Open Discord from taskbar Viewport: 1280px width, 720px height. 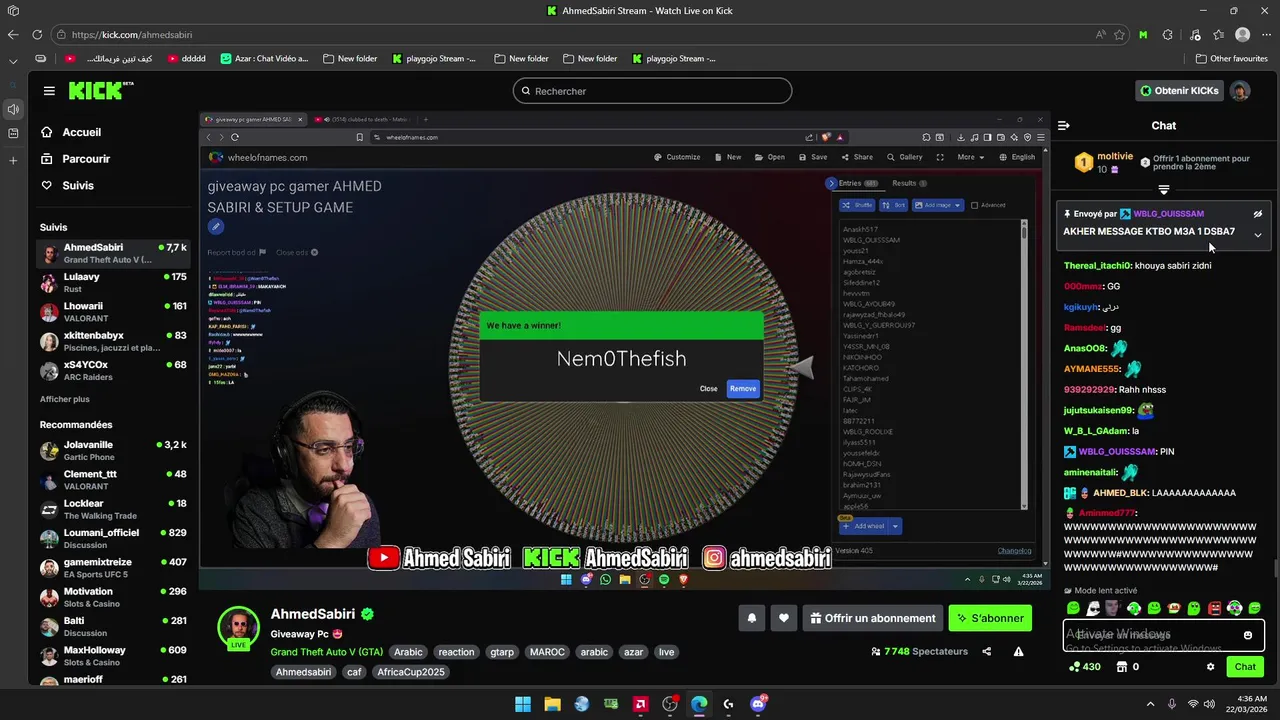pyautogui.click(x=758, y=704)
